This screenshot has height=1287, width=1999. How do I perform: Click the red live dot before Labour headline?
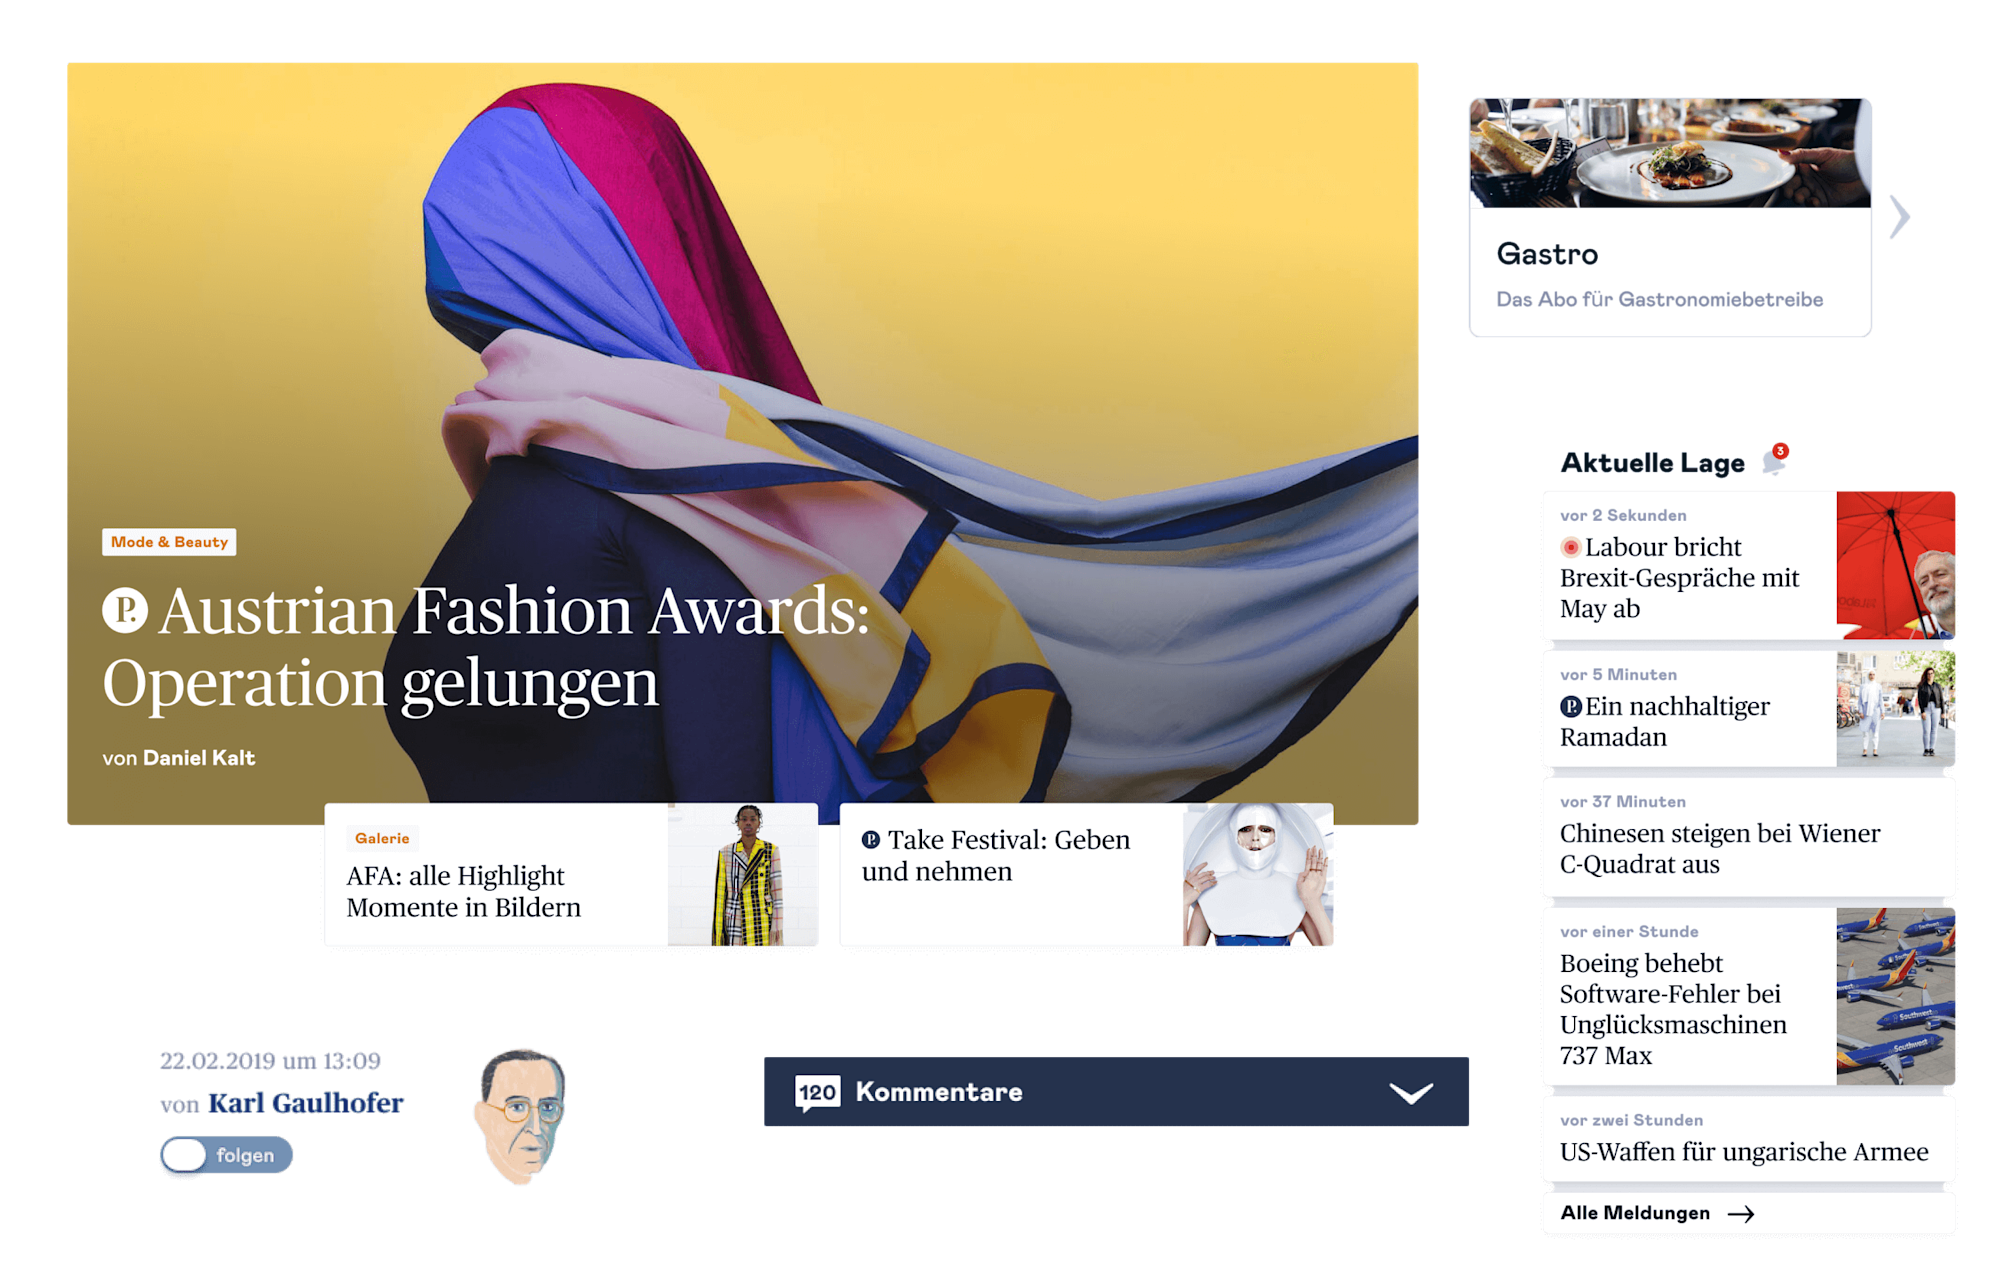tap(1570, 547)
